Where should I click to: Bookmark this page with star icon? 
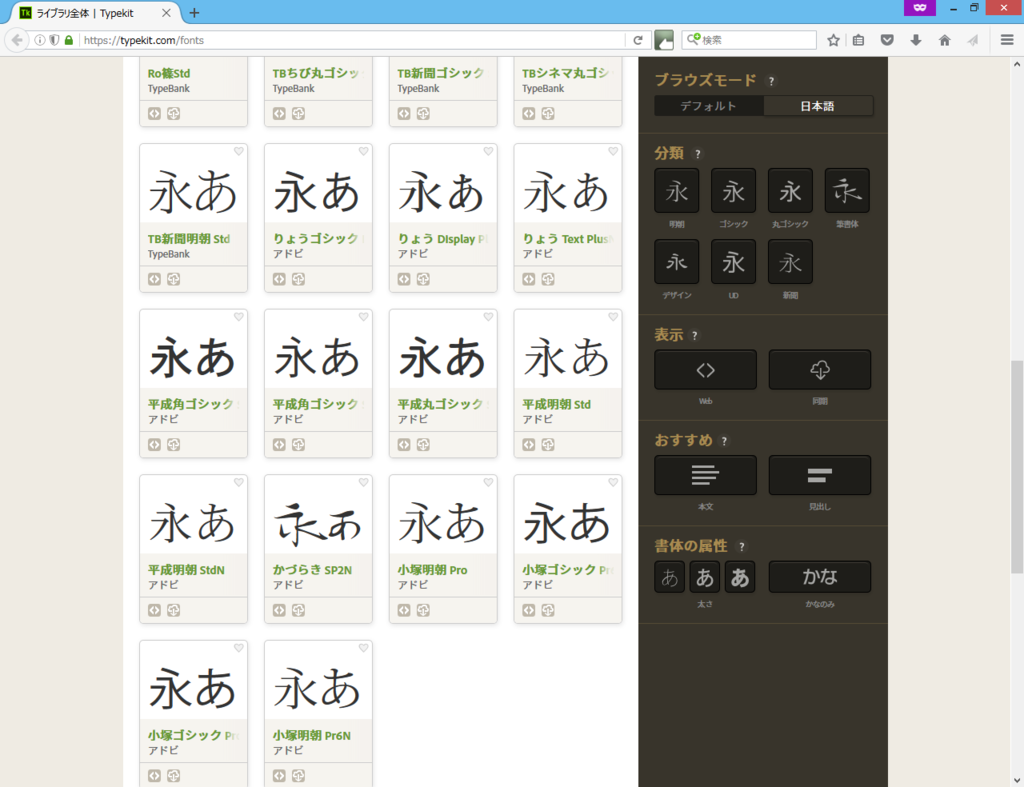click(x=833, y=40)
